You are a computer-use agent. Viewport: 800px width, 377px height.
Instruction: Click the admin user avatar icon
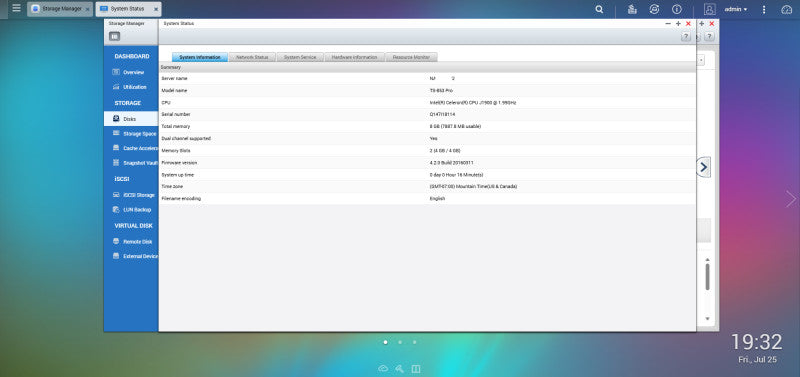point(710,9)
